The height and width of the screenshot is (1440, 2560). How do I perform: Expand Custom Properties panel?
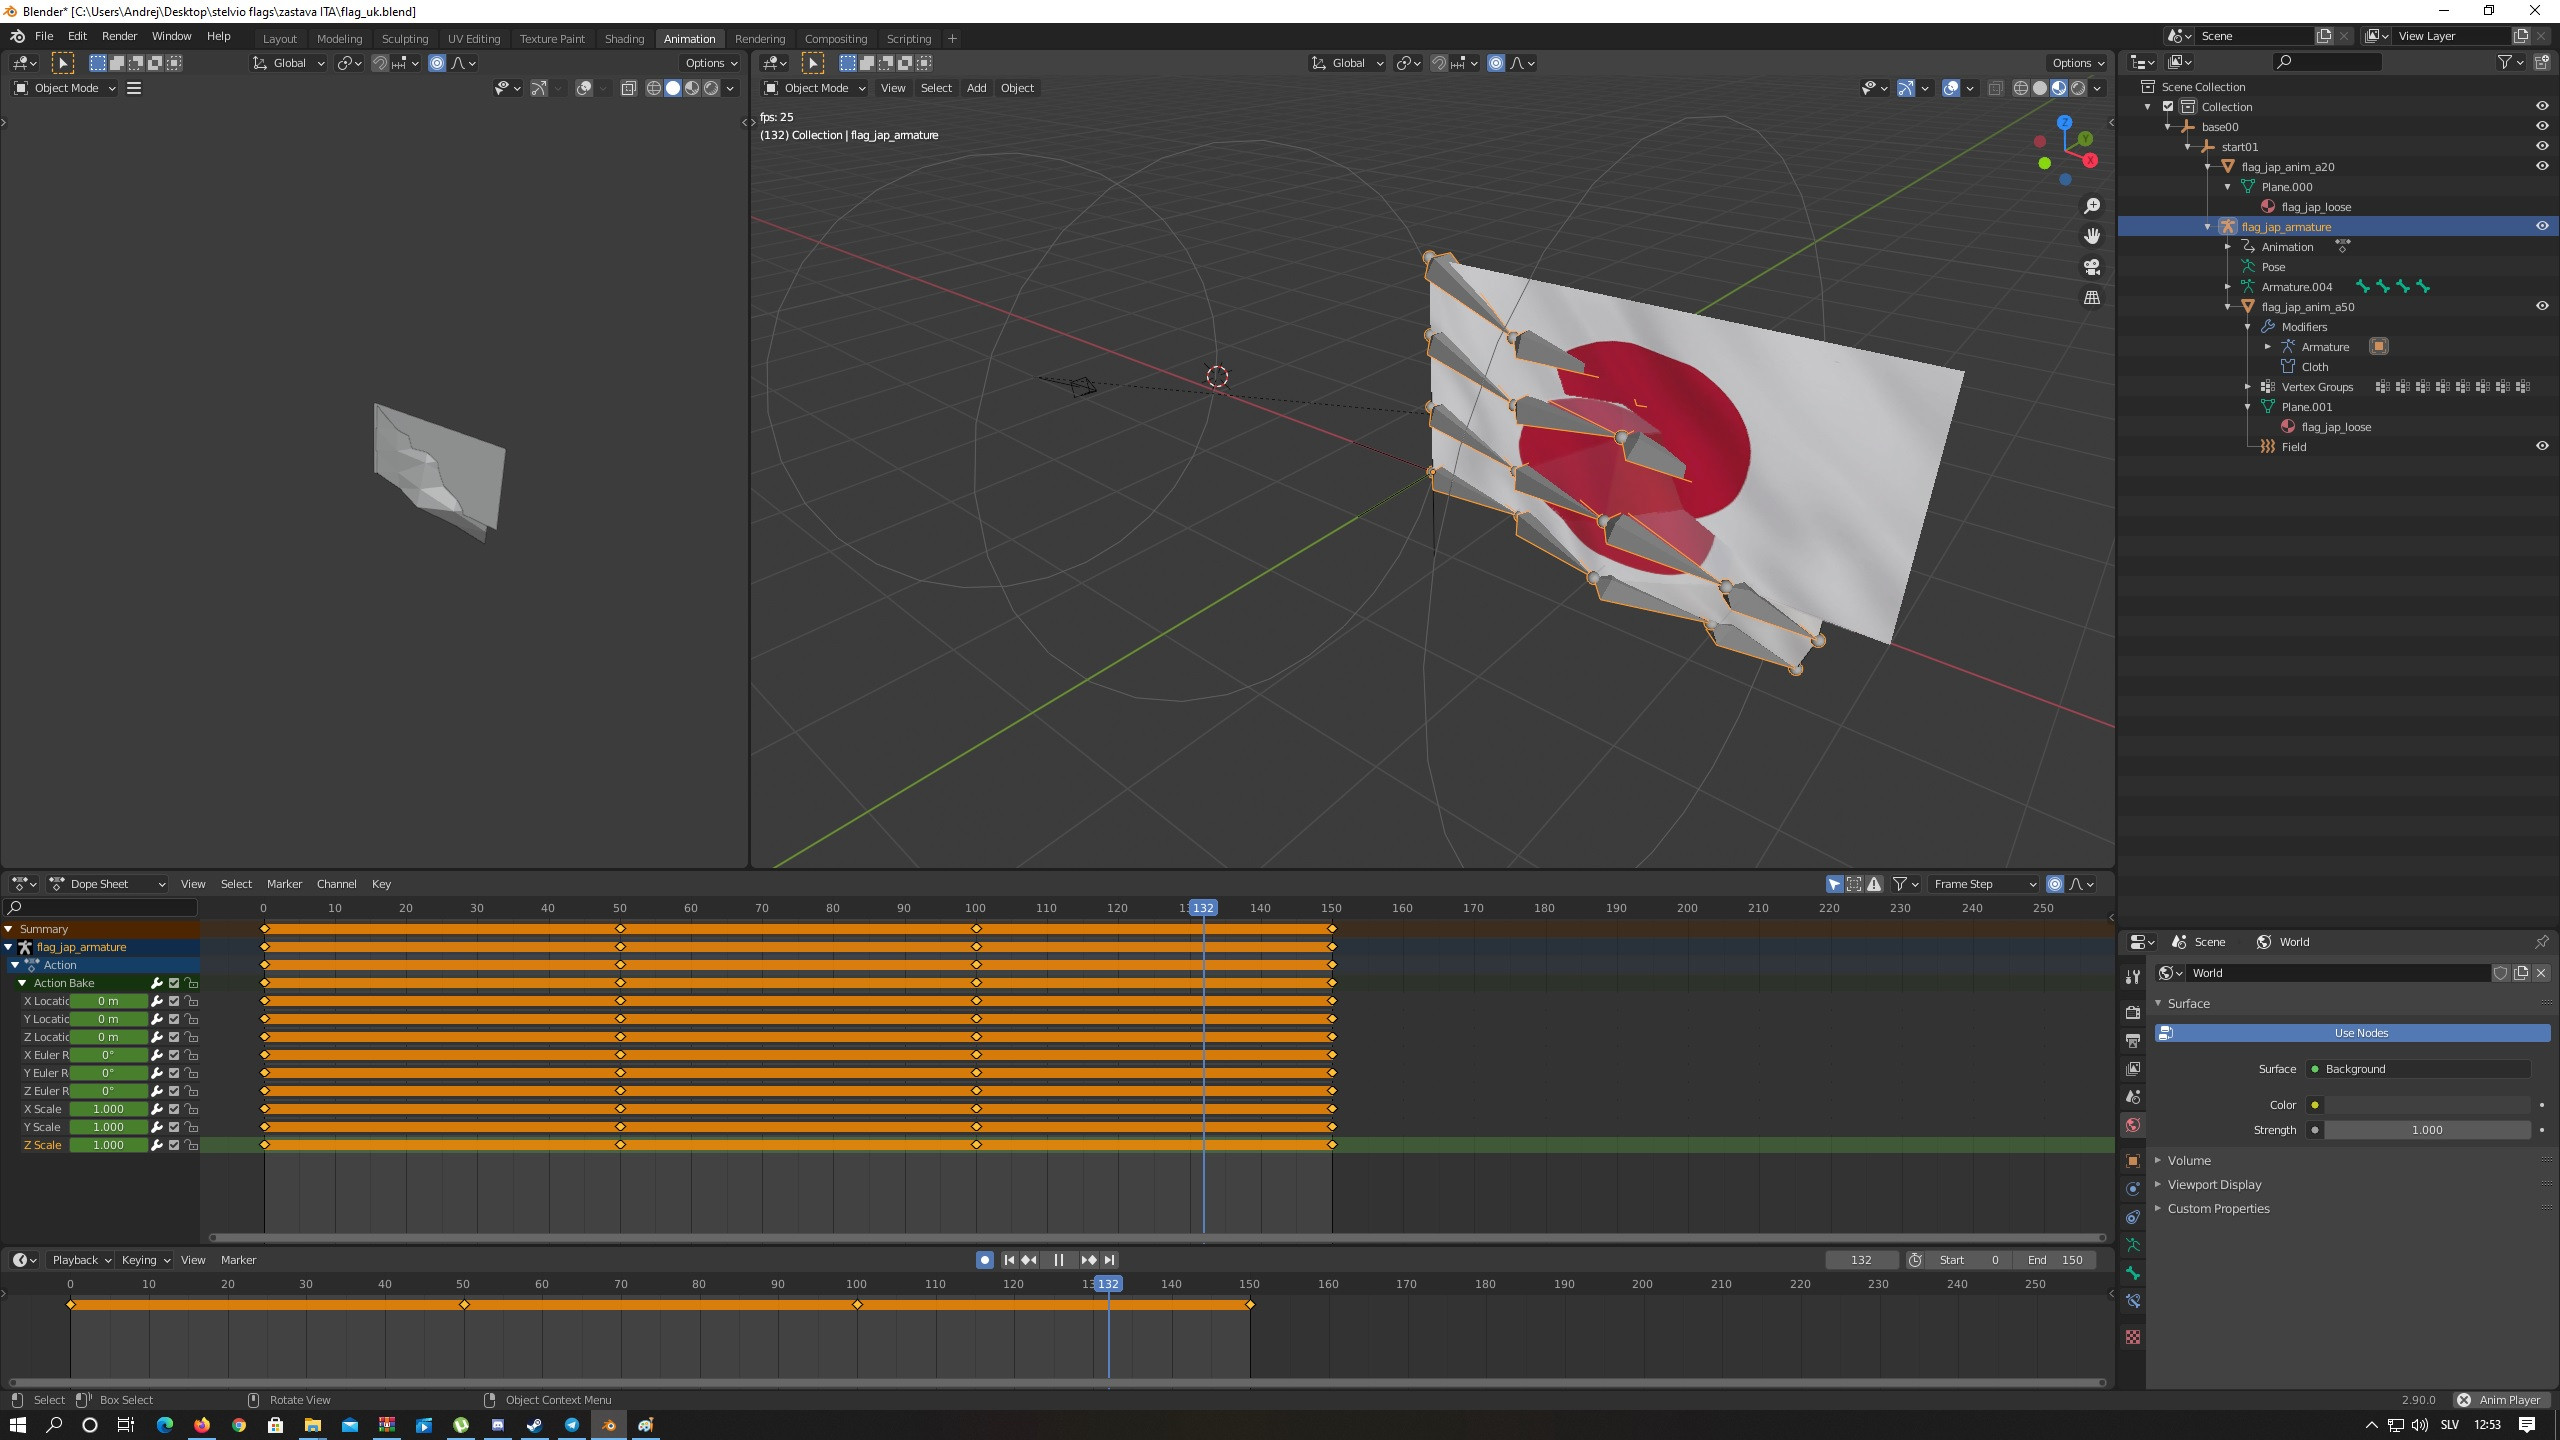2217,1209
